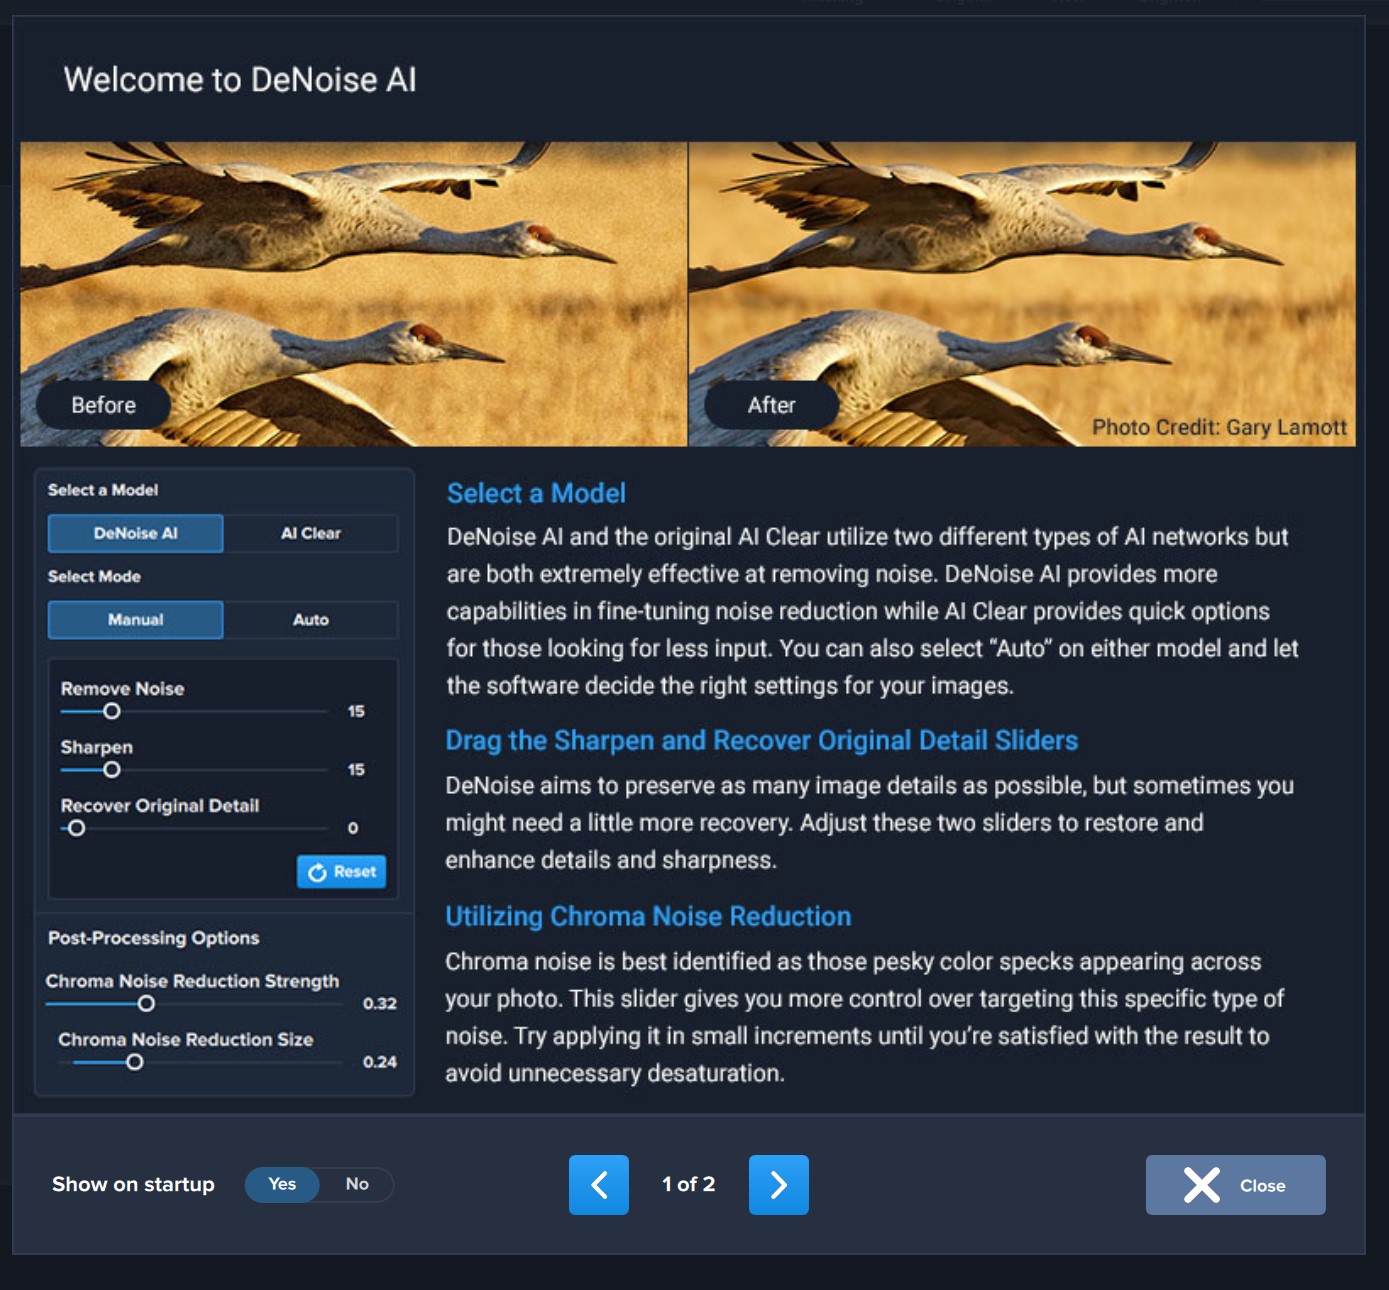Click the Chroma size value 0.24
The width and height of the screenshot is (1389, 1290).
[380, 1062]
